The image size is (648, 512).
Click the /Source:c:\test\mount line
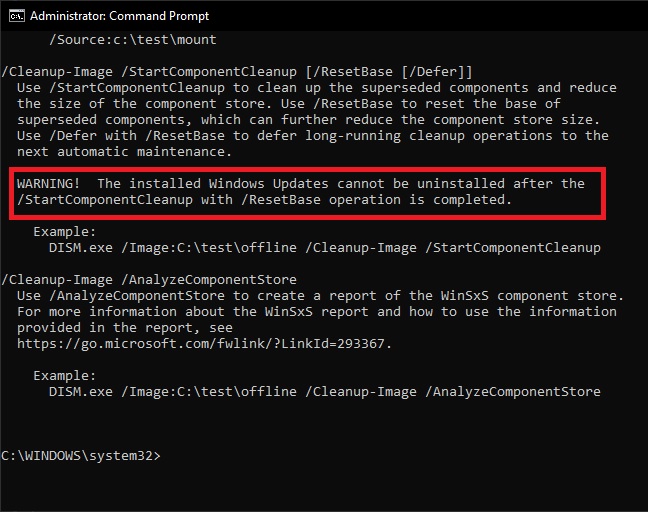pyautogui.click(x=132, y=39)
